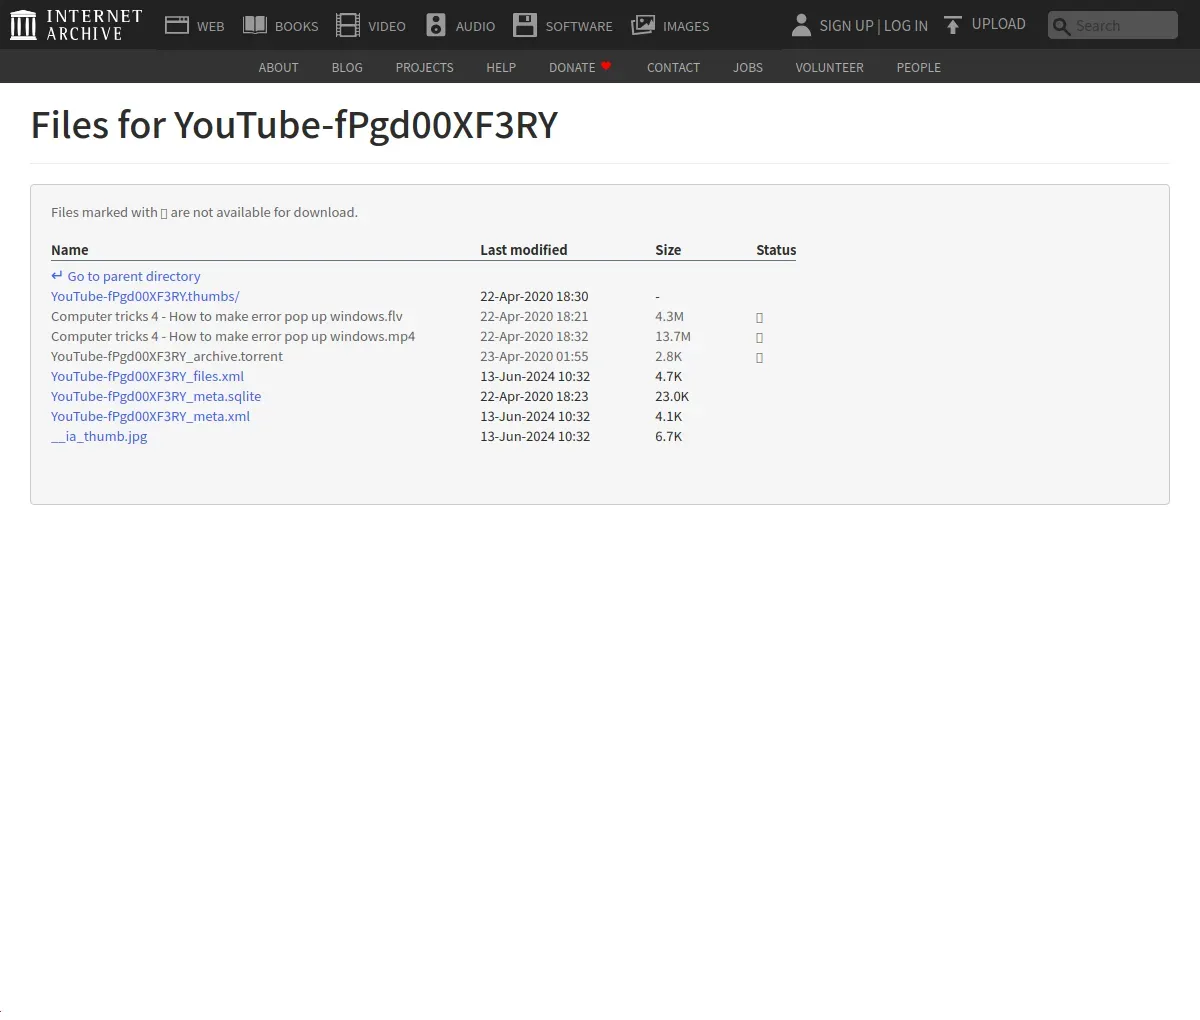
Task: Open the YouTube-fPgd00XF3RY.thumbs/ folder
Action: tap(145, 296)
